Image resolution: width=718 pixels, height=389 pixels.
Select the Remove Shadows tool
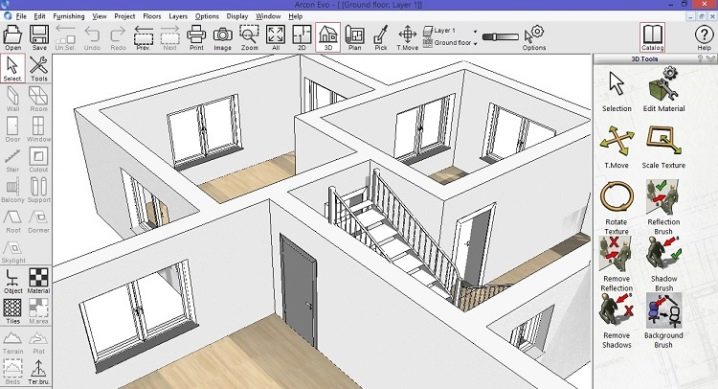coord(616,321)
